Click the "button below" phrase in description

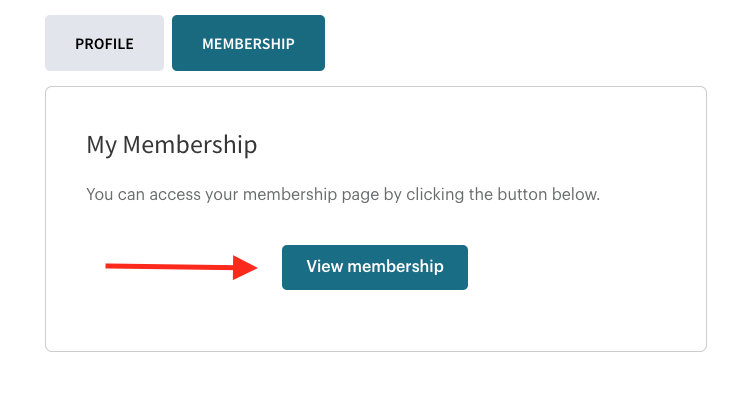549,194
